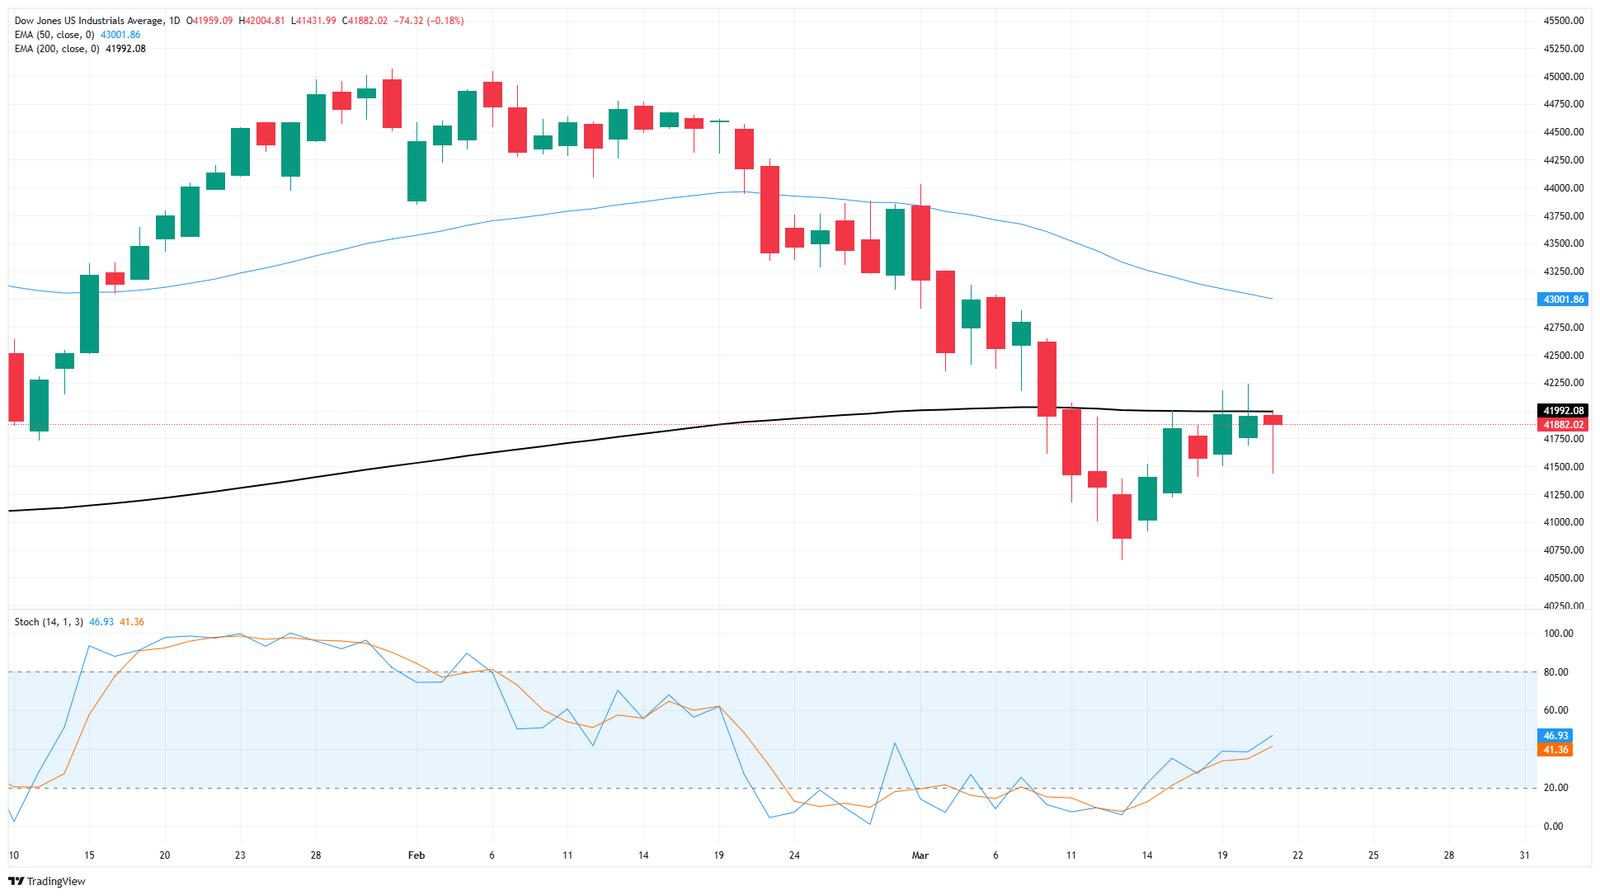Click the black 41992.08 EMA price tag

[x=1563, y=411]
